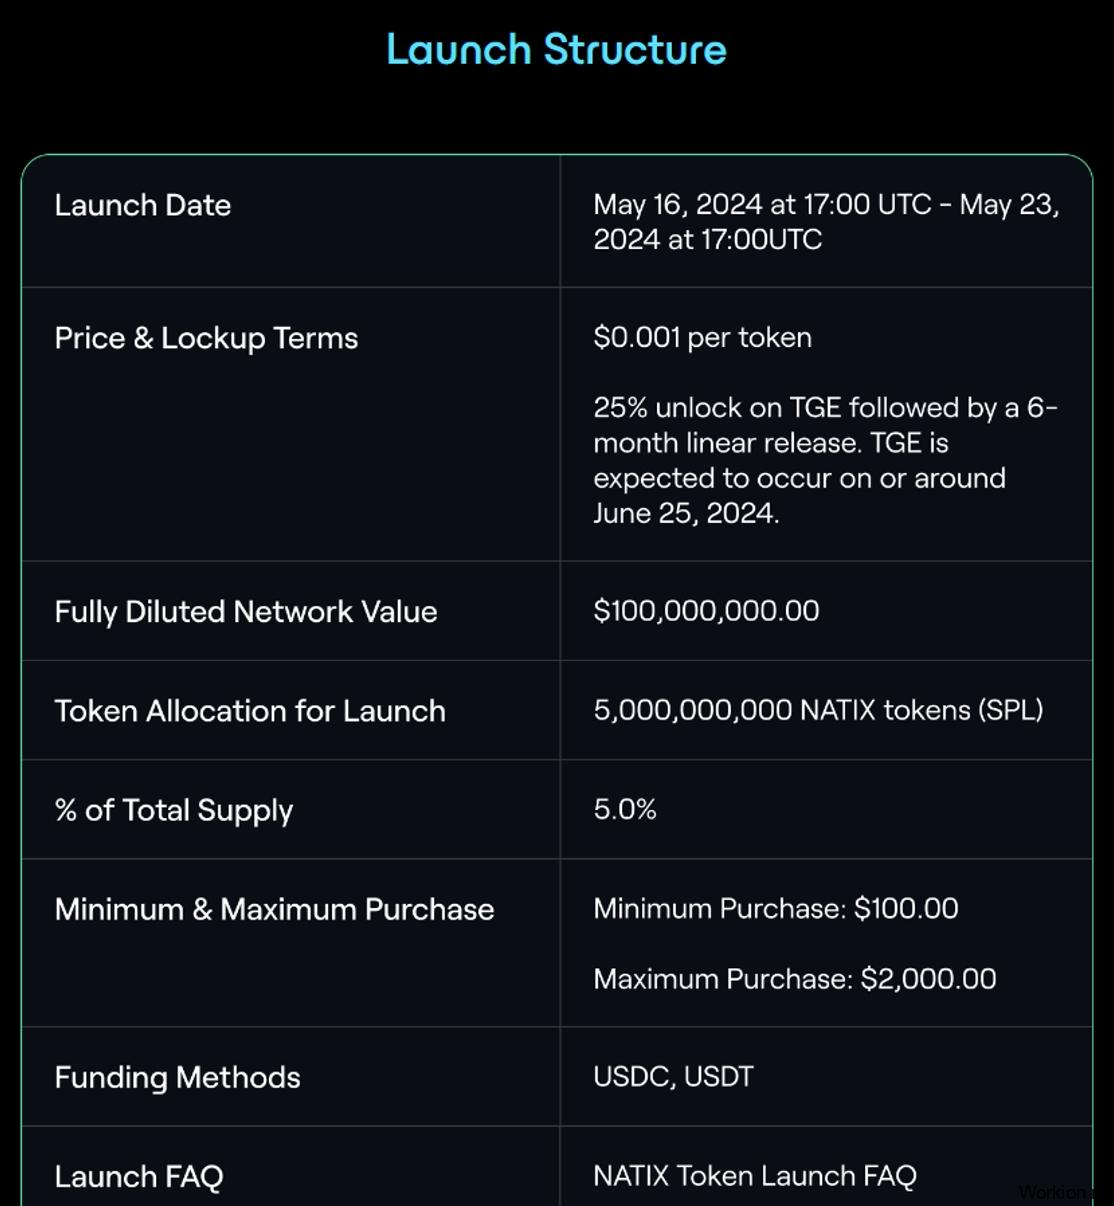Select the % of Total Supply label
Image resolution: width=1114 pixels, height=1206 pixels.
coord(174,810)
